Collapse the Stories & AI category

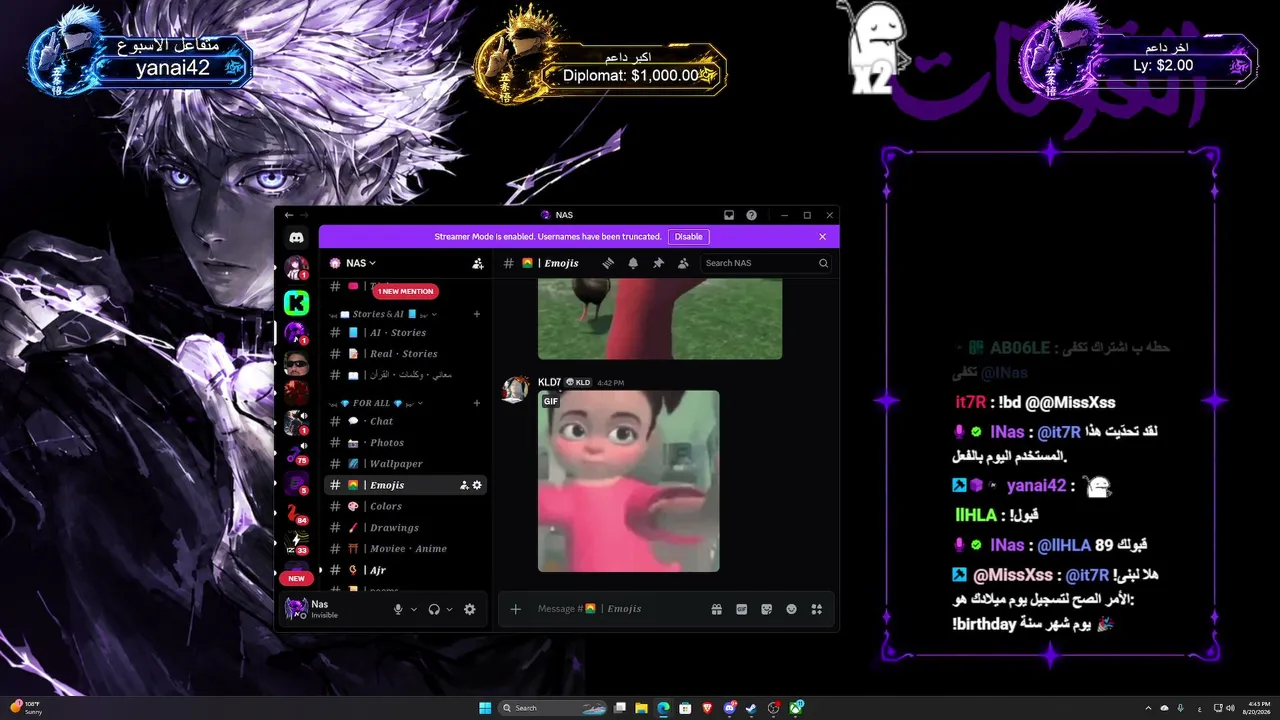point(383,314)
